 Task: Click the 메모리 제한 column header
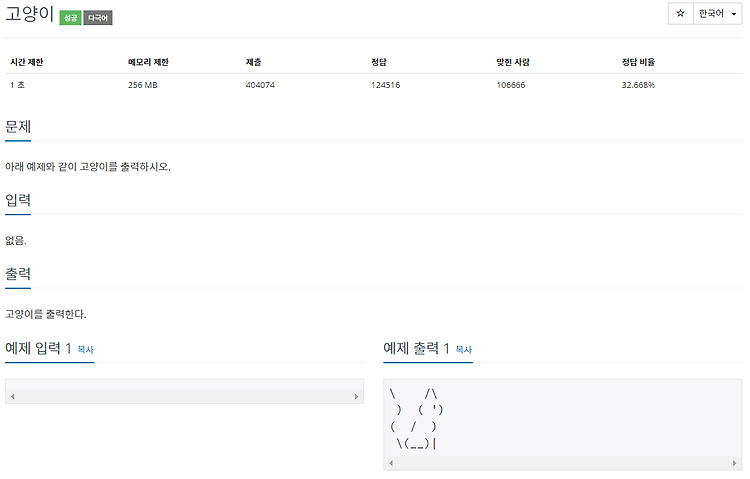click(148, 62)
